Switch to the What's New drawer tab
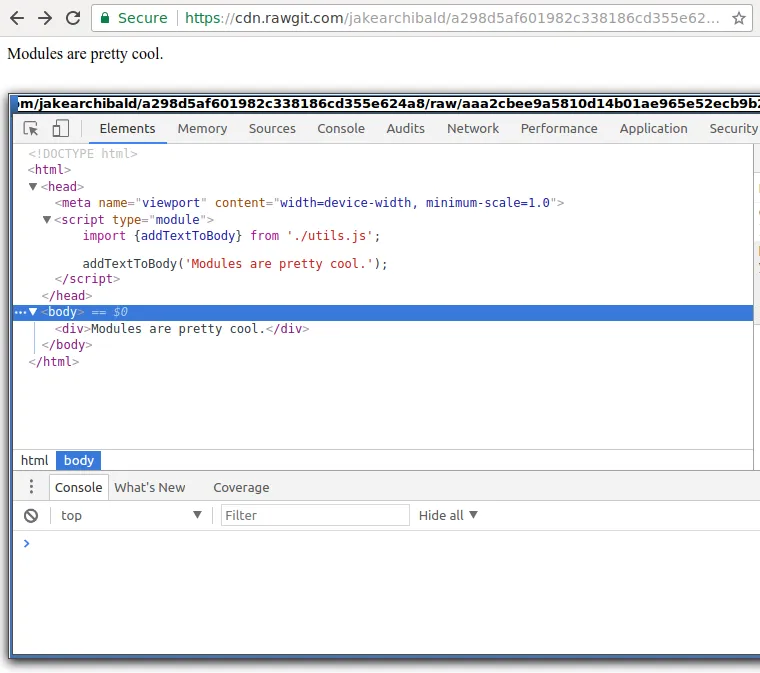This screenshot has width=760, height=673. pyautogui.click(x=150, y=487)
